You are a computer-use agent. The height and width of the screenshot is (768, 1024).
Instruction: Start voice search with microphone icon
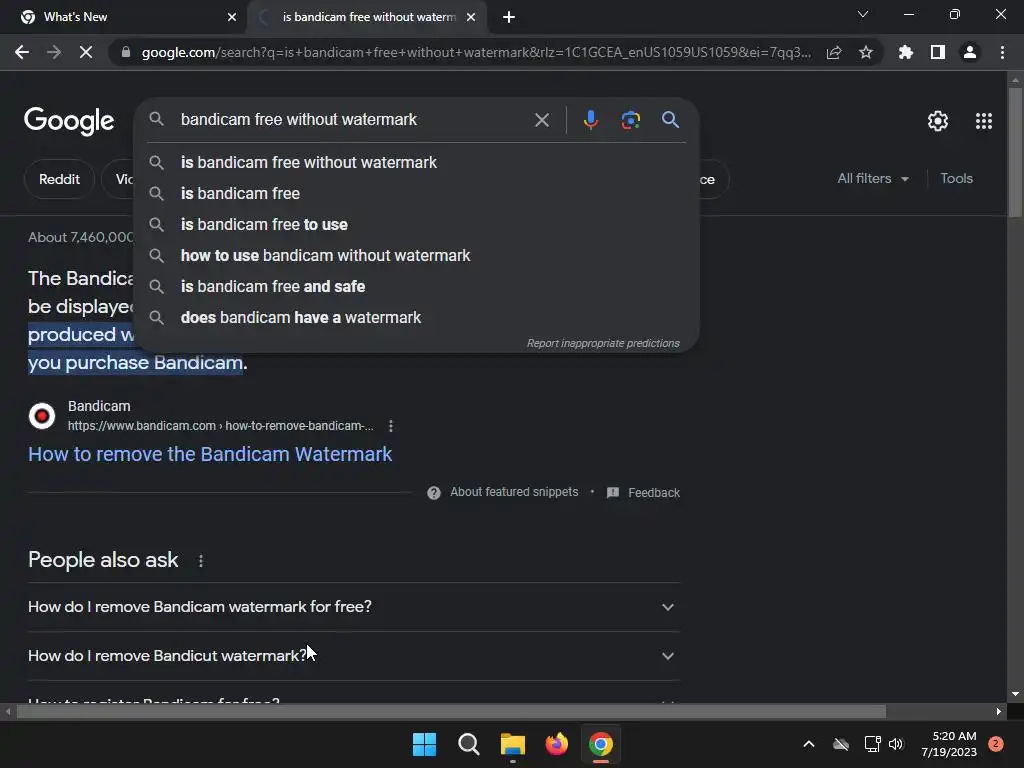click(x=590, y=120)
